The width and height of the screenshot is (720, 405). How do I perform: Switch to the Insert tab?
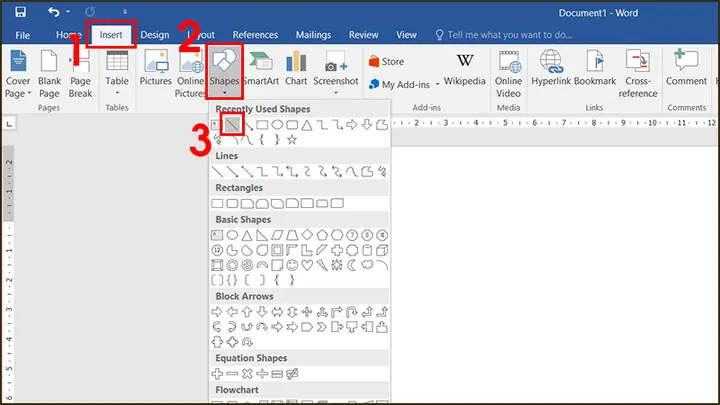(111, 35)
